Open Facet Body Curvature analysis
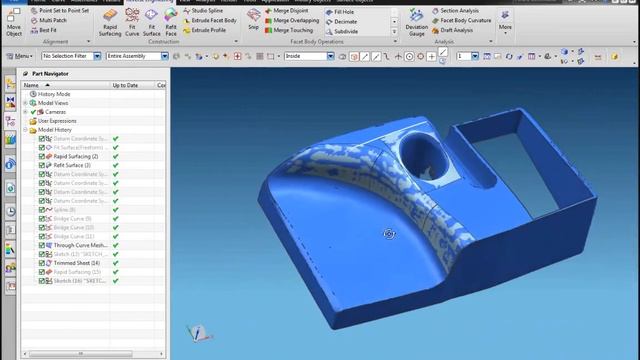The width and height of the screenshot is (640, 360). tap(462, 20)
